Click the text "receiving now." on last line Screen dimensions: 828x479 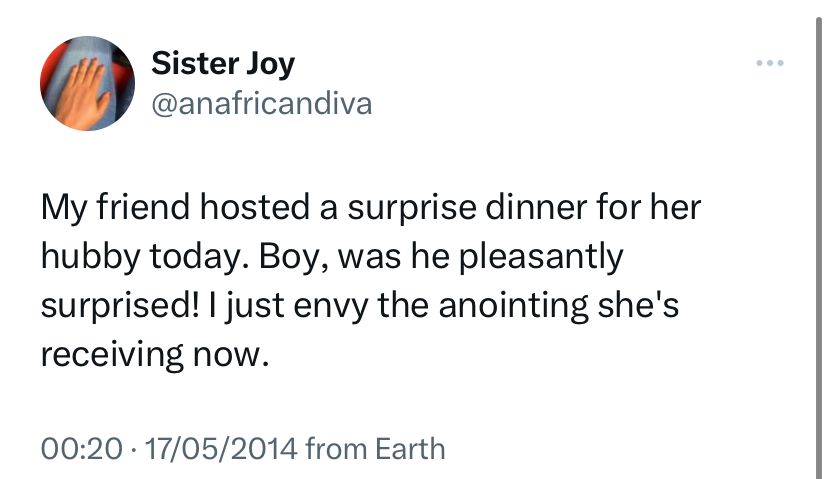[x=155, y=354]
